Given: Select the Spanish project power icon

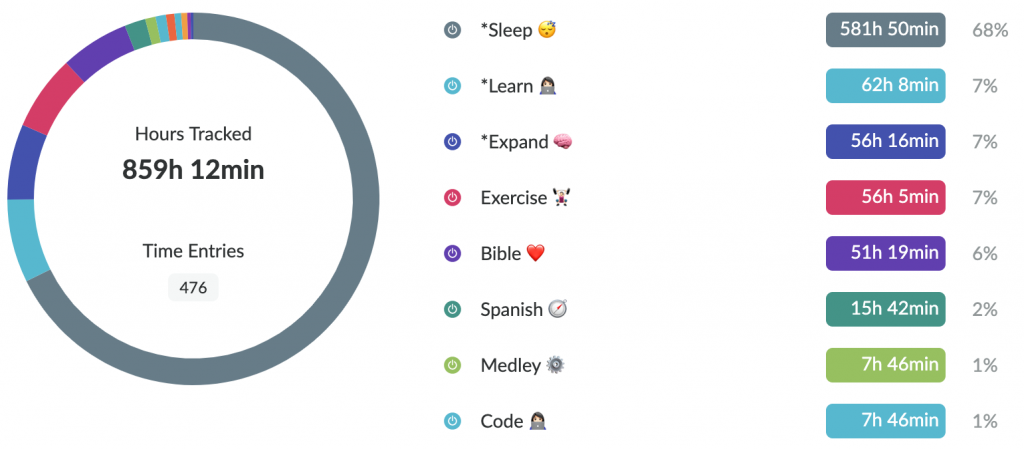Looking at the screenshot, I should point(453,309).
